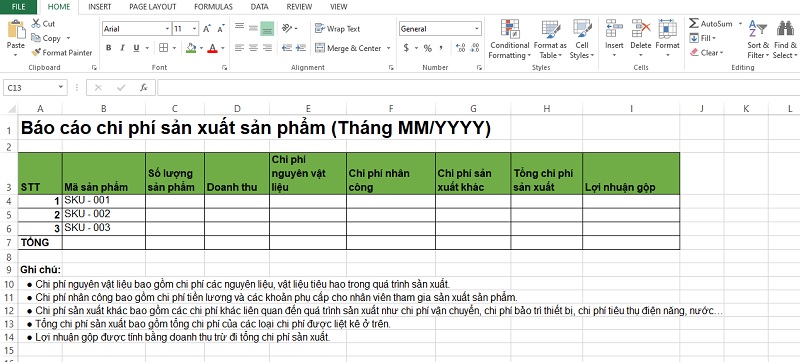Increase font size with larger A icon
This screenshot has width=800, height=362.
(x=207, y=29)
